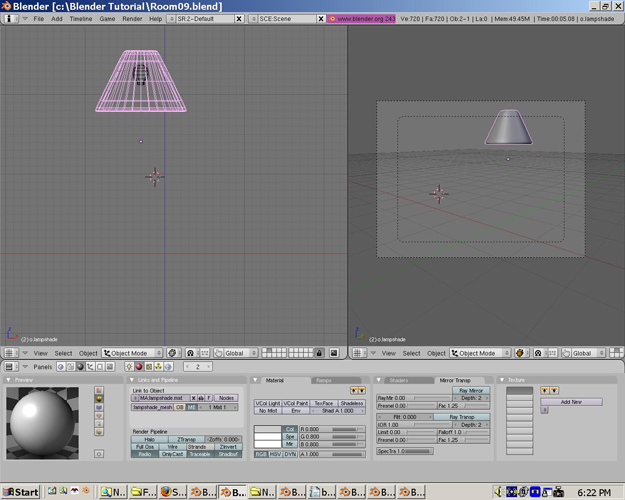This screenshot has height=500, width=625.
Task: Toggle the Shadeless material option
Action: [x=351, y=403]
